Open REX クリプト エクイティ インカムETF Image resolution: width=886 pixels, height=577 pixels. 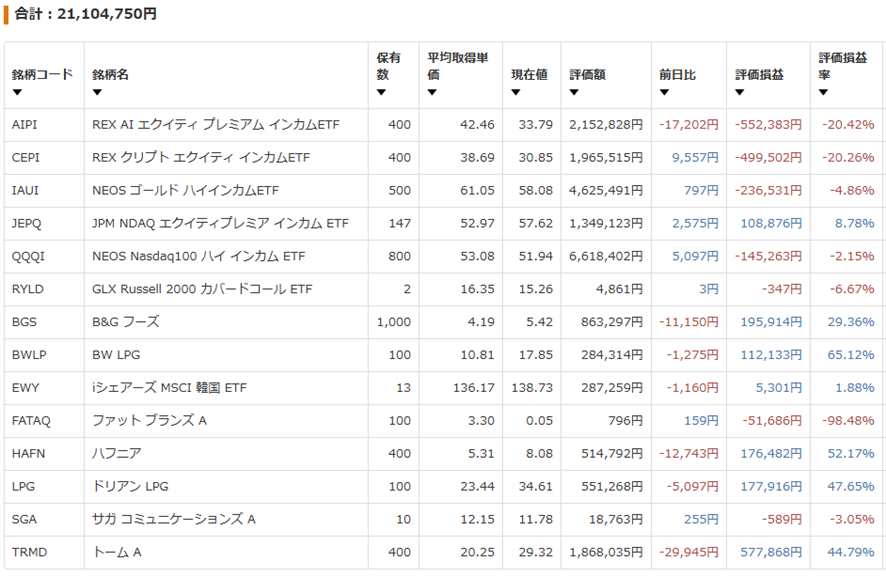201,158
